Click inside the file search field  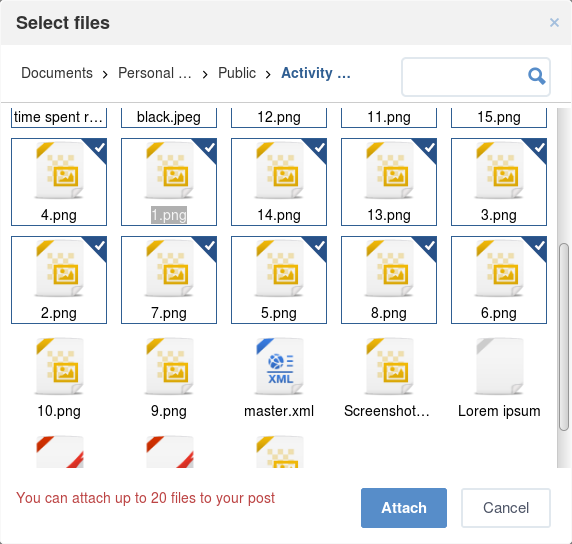click(x=463, y=77)
